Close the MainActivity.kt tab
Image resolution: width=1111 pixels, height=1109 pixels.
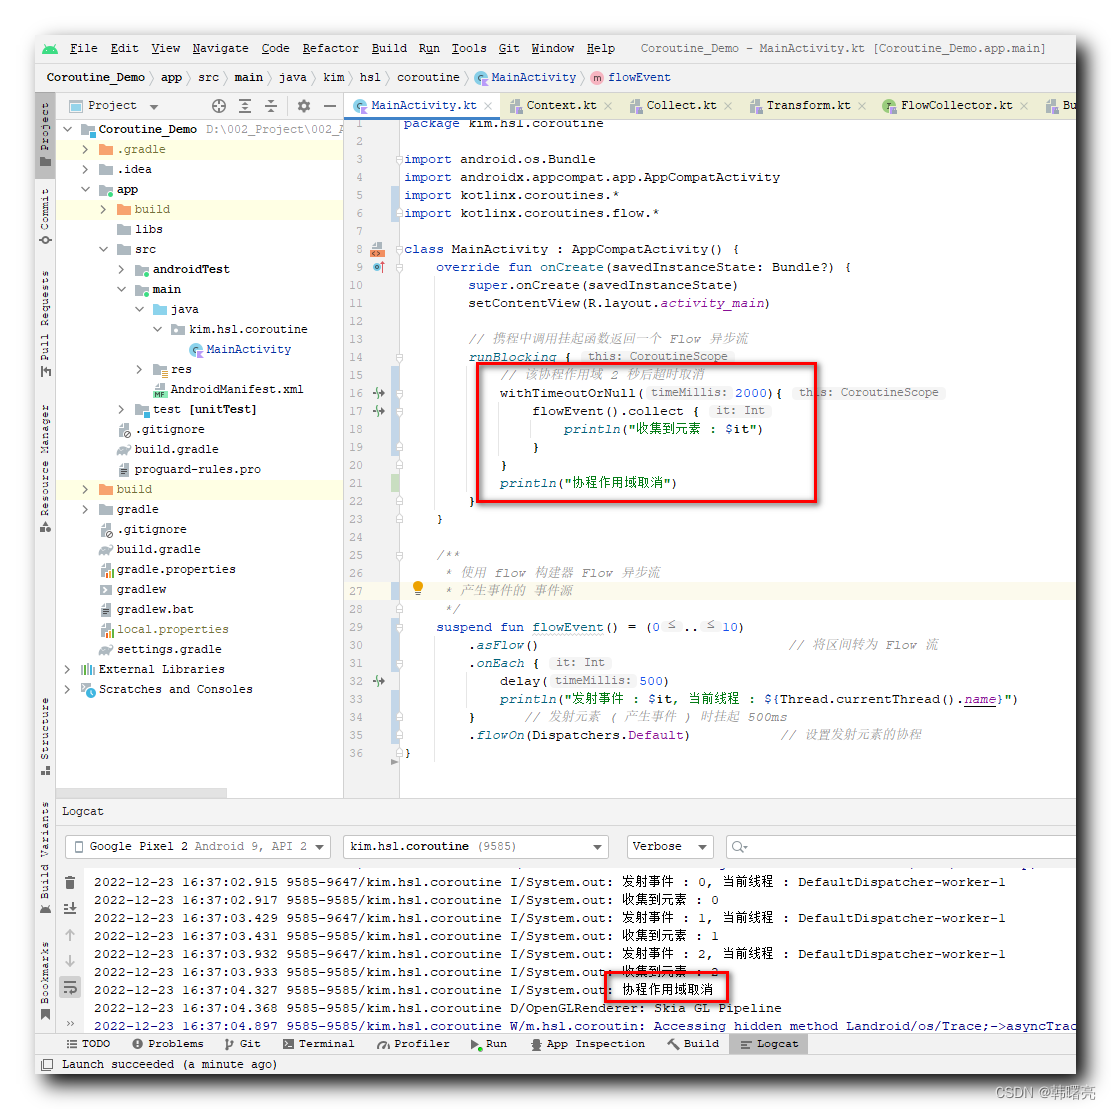pyautogui.click(x=488, y=106)
